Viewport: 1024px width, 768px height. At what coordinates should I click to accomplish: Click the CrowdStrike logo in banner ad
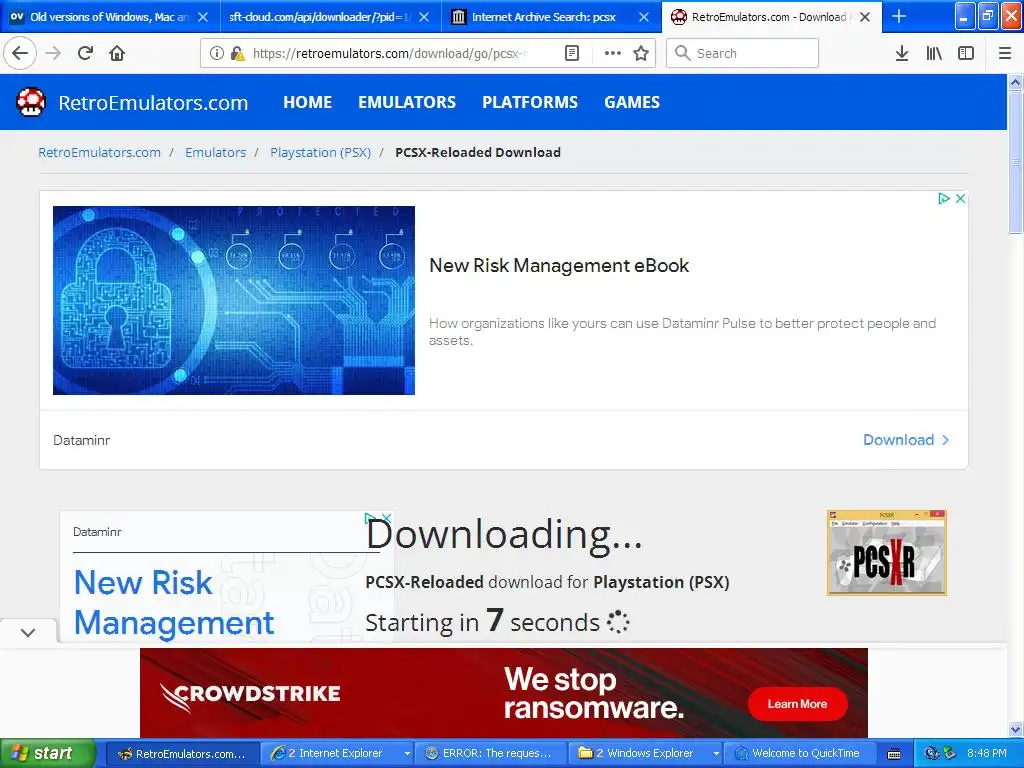[x=251, y=695]
